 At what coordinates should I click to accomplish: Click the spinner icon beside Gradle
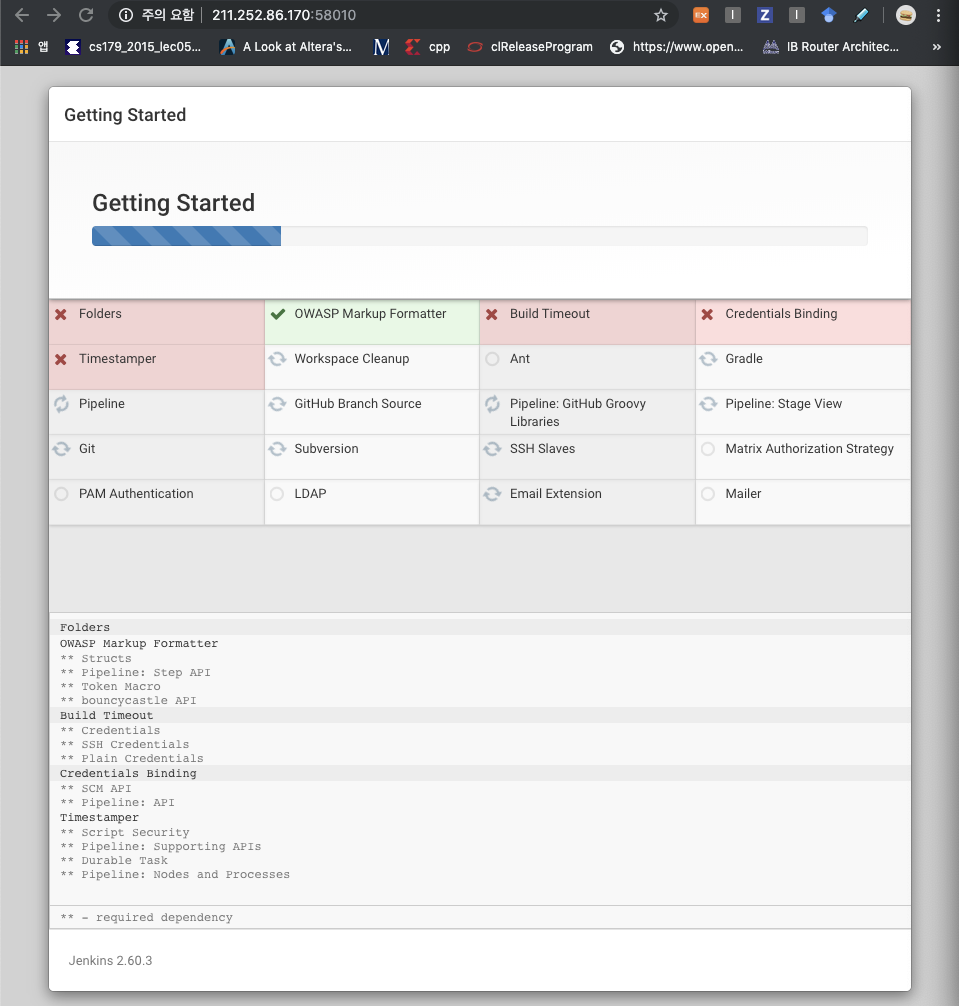click(708, 359)
